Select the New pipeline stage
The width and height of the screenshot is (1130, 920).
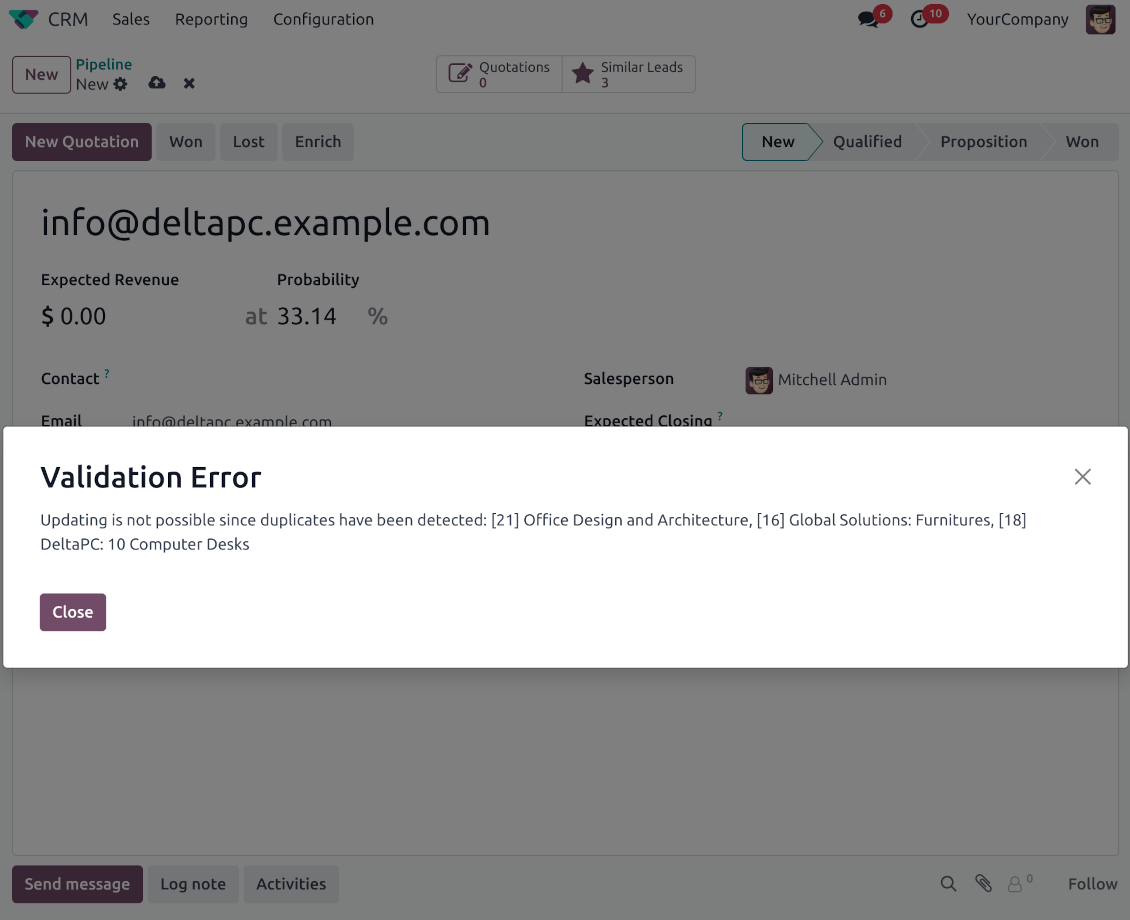(x=778, y=142)
